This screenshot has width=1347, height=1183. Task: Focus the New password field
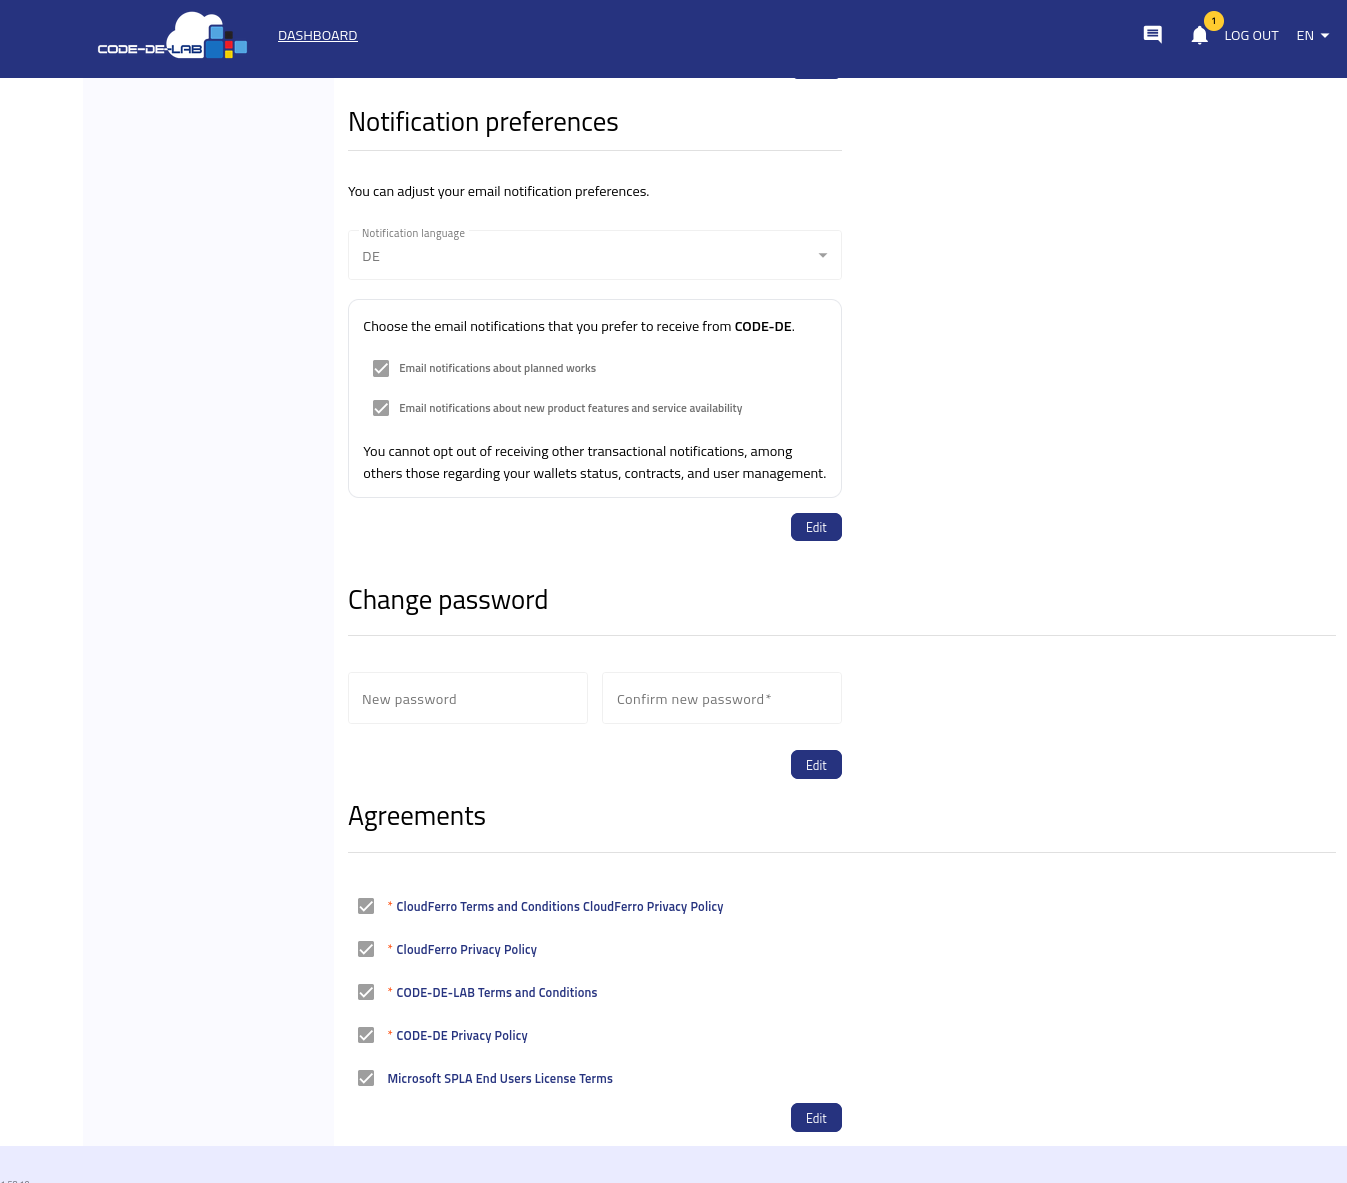pos(468,698)
